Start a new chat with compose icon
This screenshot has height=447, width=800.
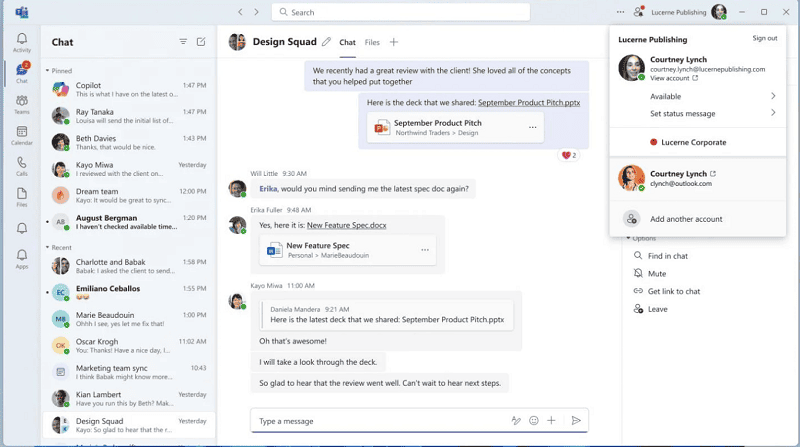pyautogui.click(x=201, y=42)
